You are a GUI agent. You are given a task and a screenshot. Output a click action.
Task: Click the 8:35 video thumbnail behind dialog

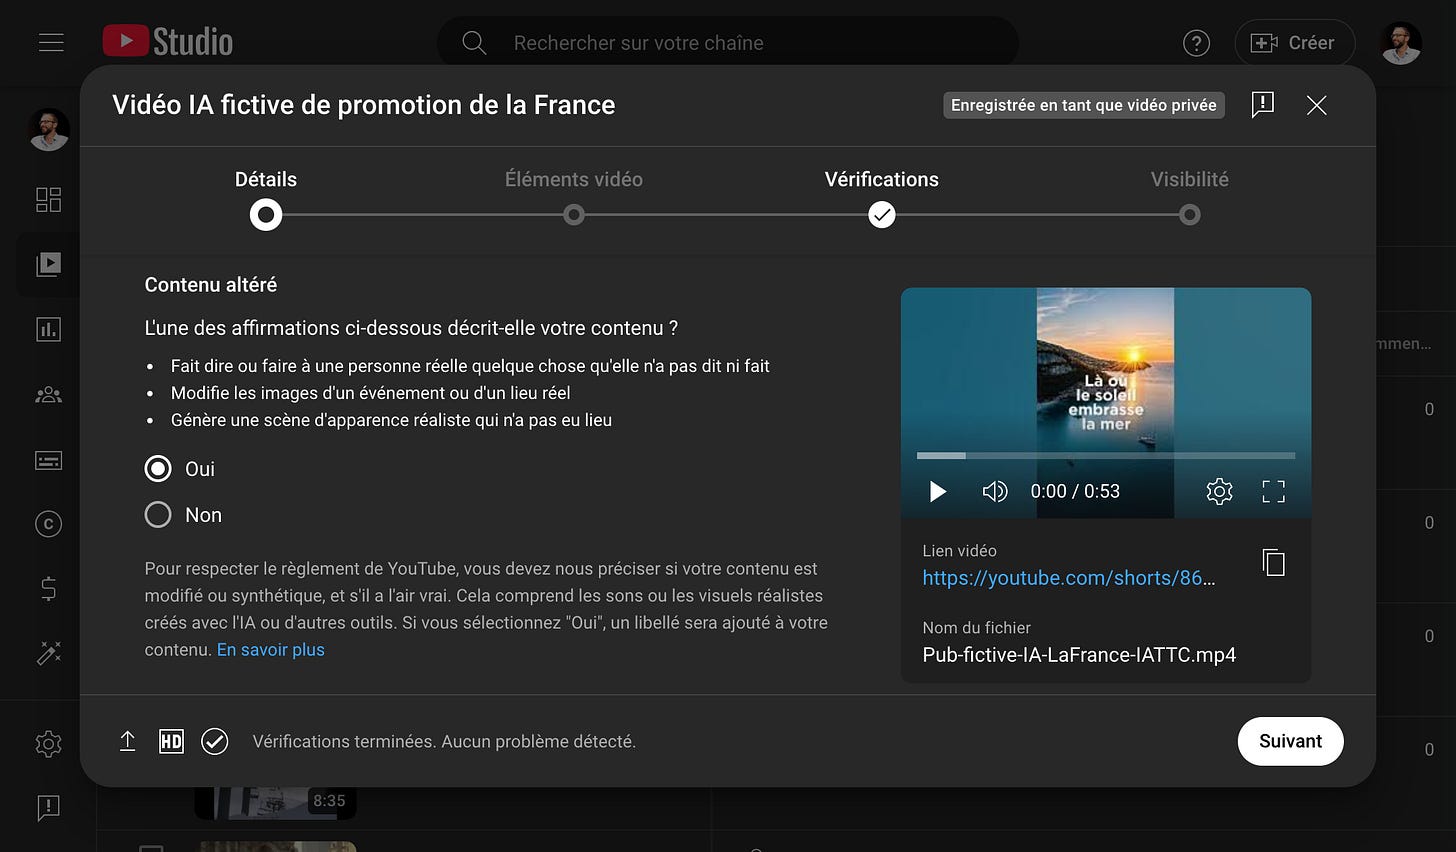[275, 802]
